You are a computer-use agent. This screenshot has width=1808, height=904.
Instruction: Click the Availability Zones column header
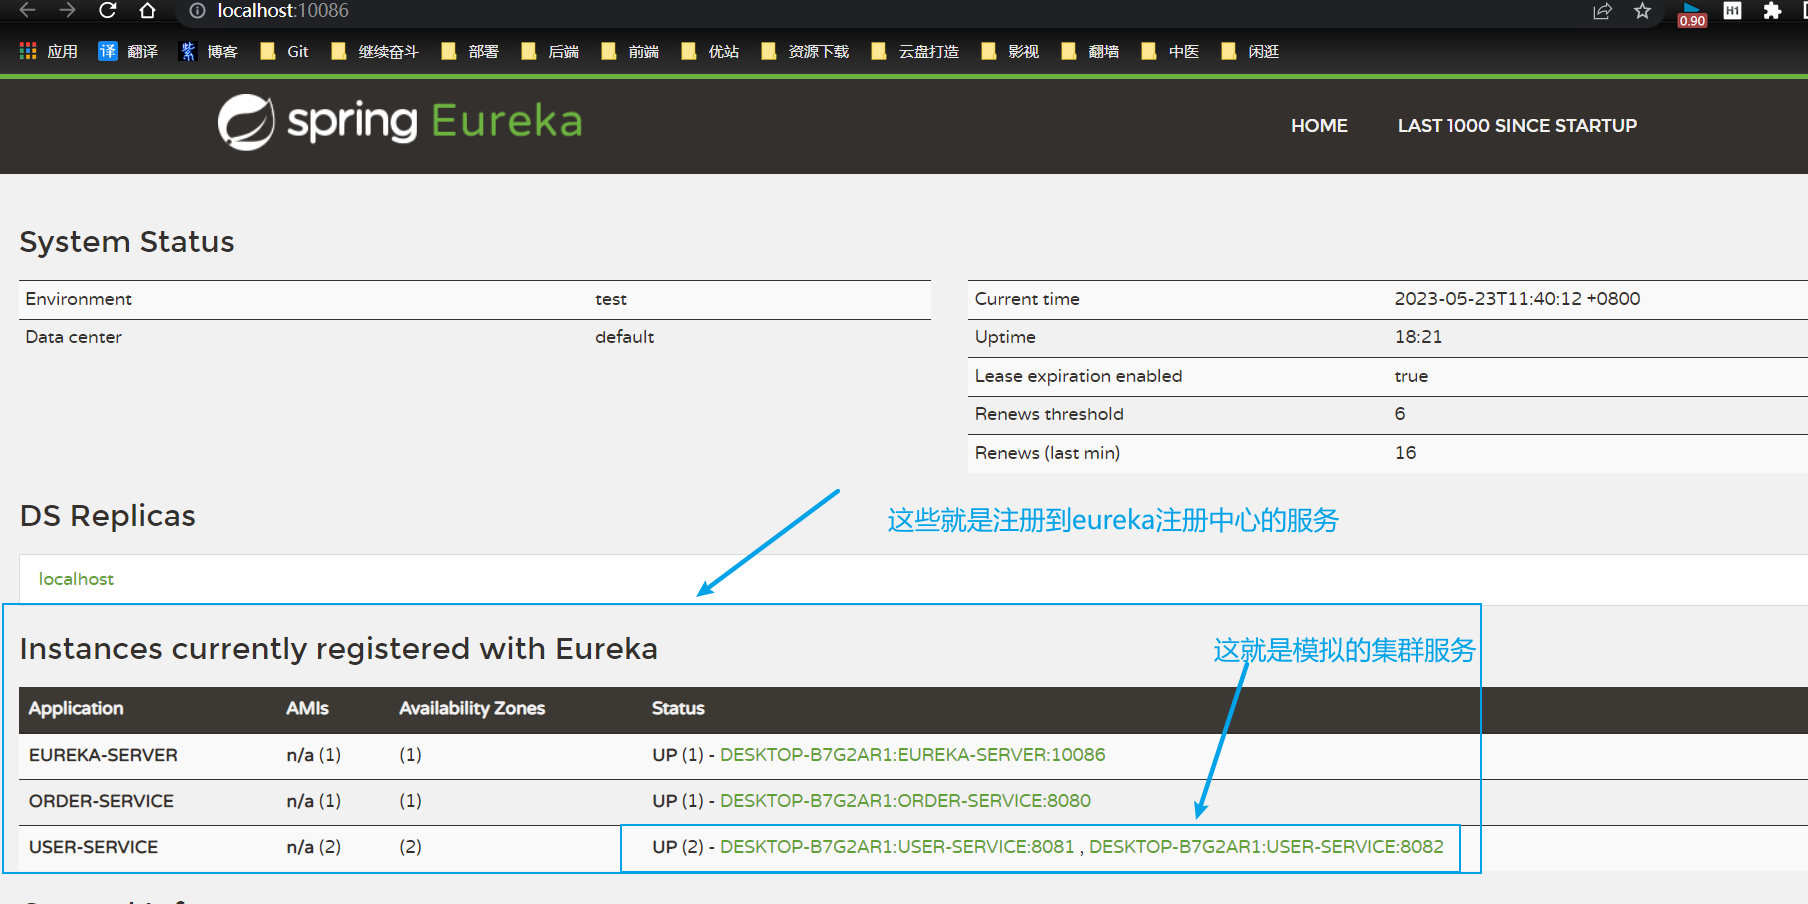[x=472, y=708]
